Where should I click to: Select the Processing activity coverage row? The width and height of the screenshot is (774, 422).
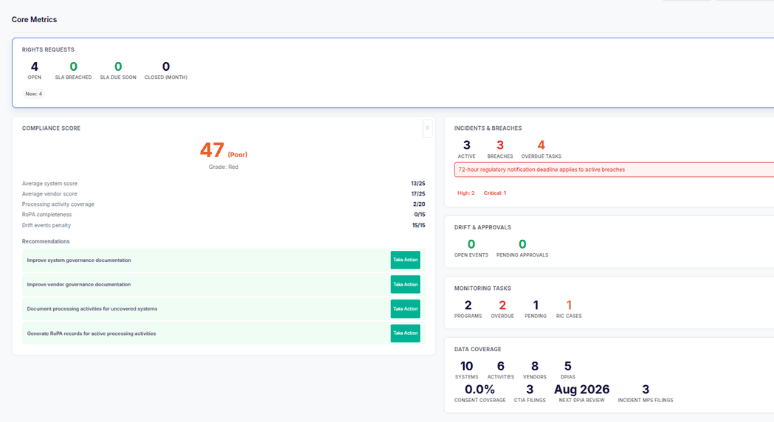[x=224, y=204]
